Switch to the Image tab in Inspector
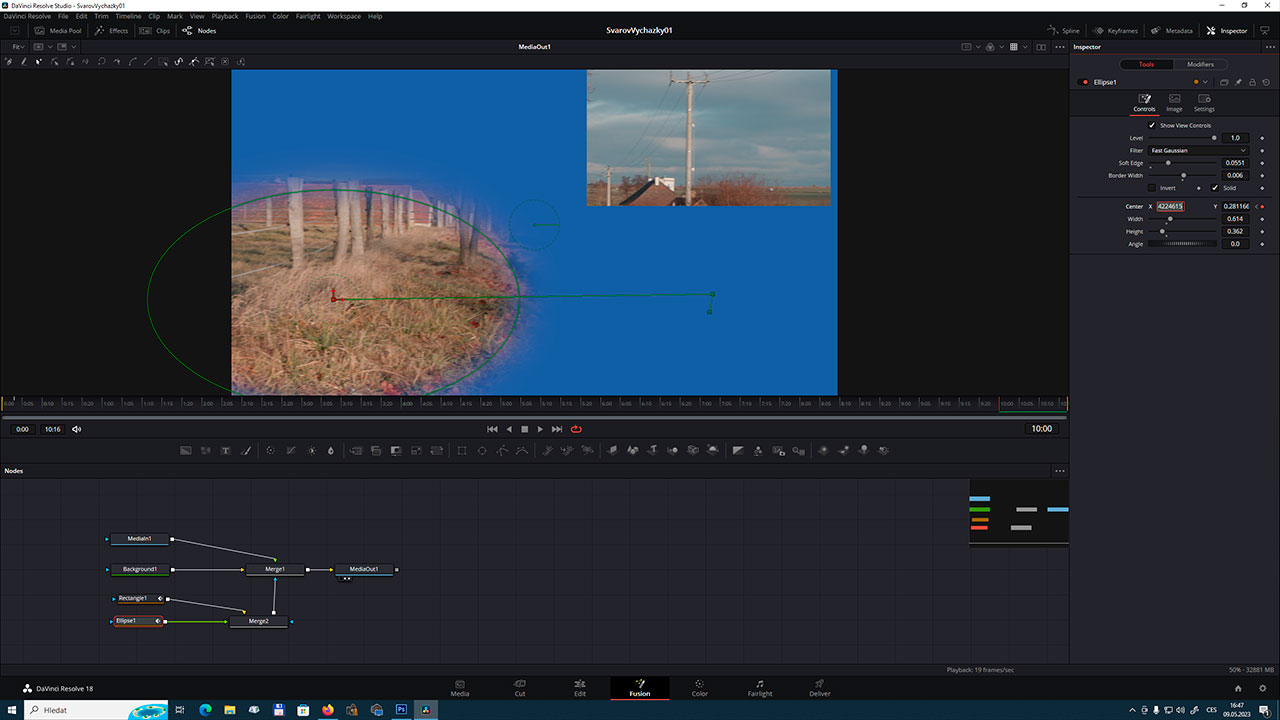This screenshot has height=720, width=1280. click(x=1174, y=103)
